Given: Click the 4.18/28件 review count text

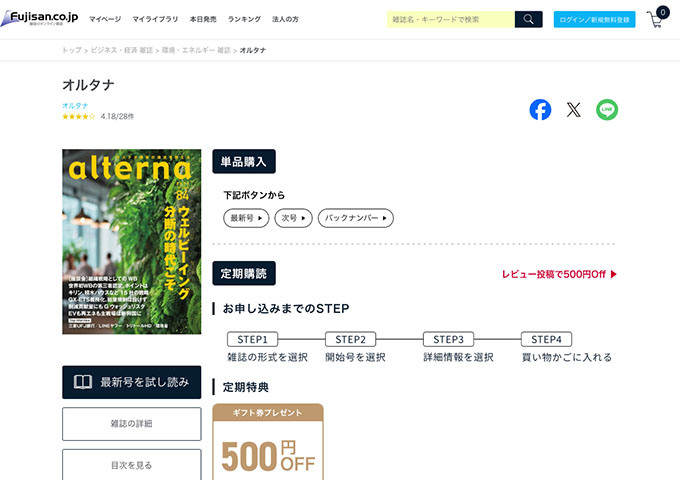Looking at the screenshot, I should (x=117, y=116).
